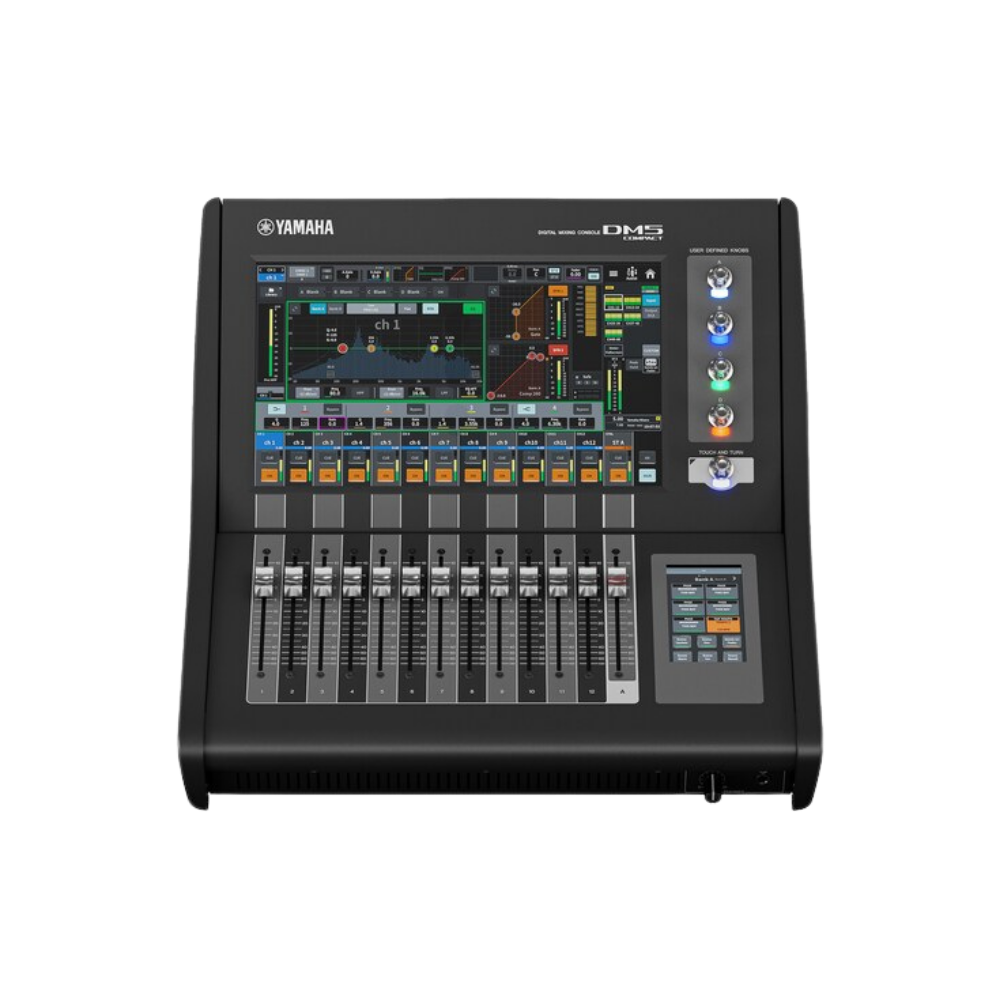Choose the high band shelf shape icon
The image size is (1000, 1000).
tap(526, 409)
